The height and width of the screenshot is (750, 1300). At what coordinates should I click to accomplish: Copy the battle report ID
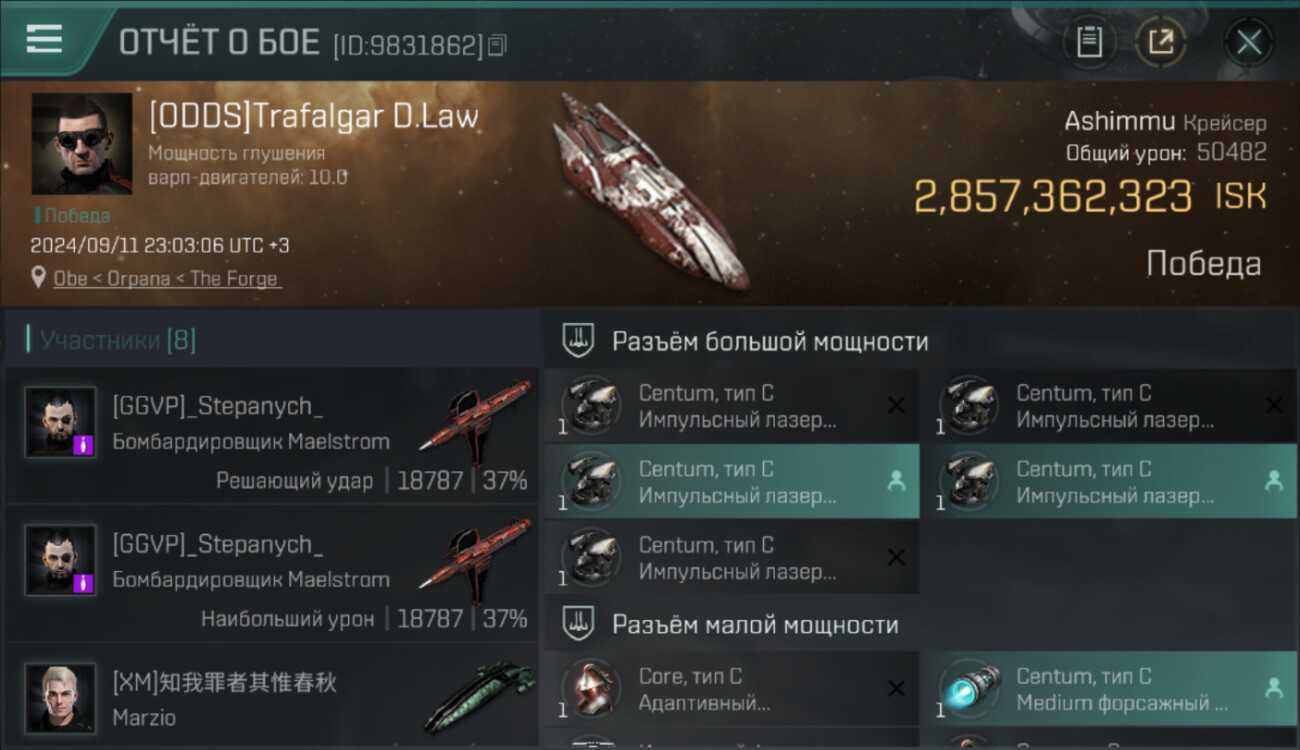(x=498, y=45)
